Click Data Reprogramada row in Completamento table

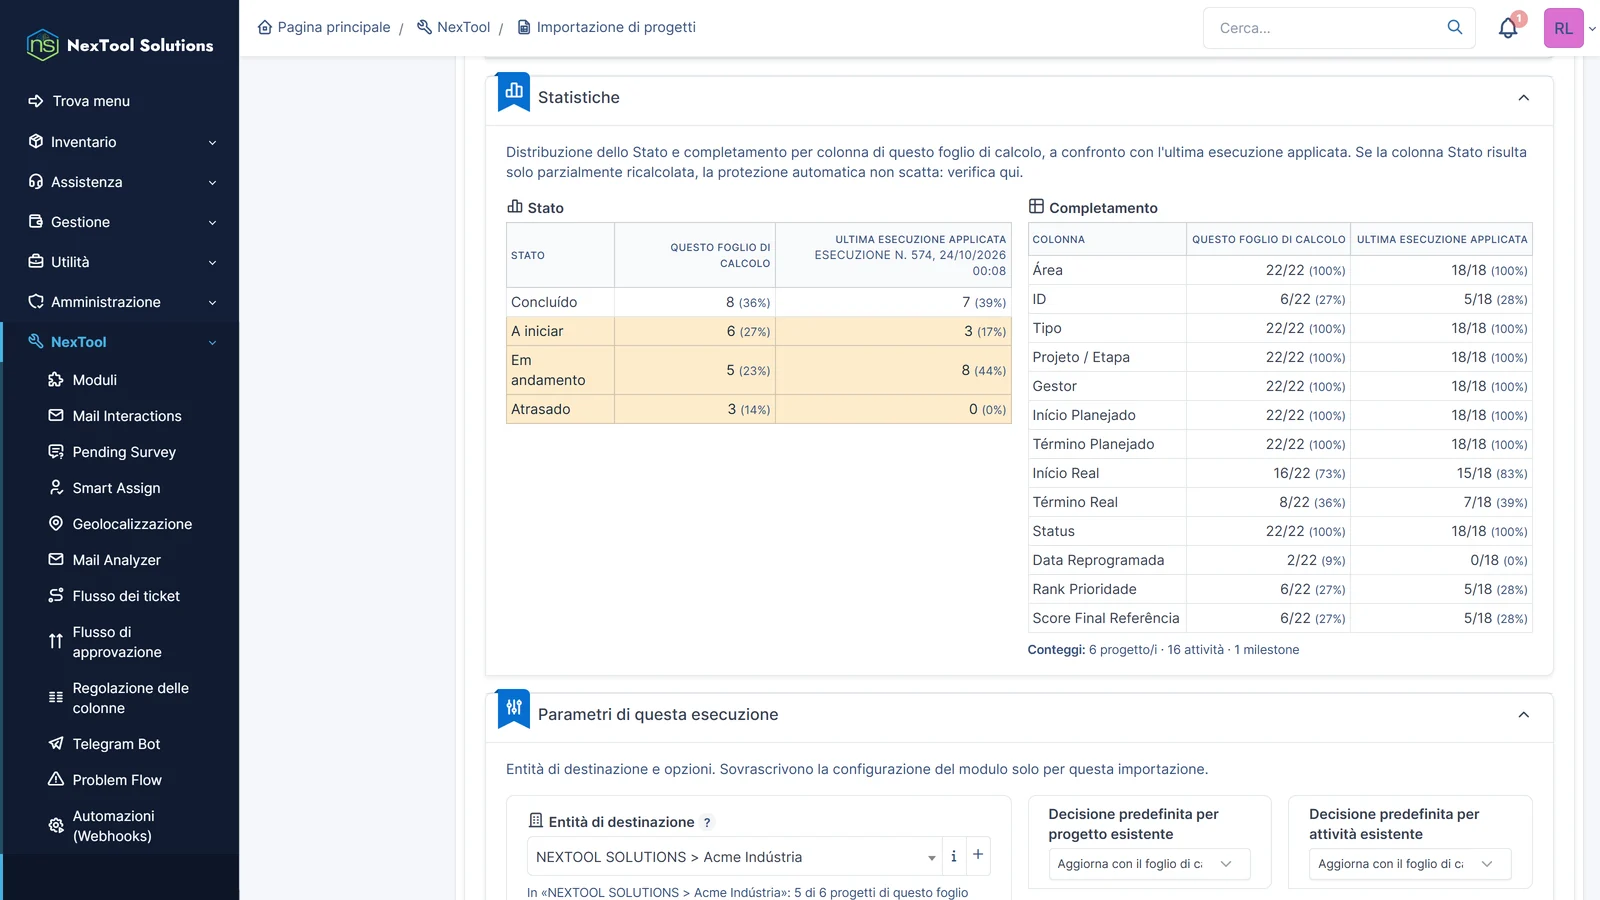click(1280, 560)
